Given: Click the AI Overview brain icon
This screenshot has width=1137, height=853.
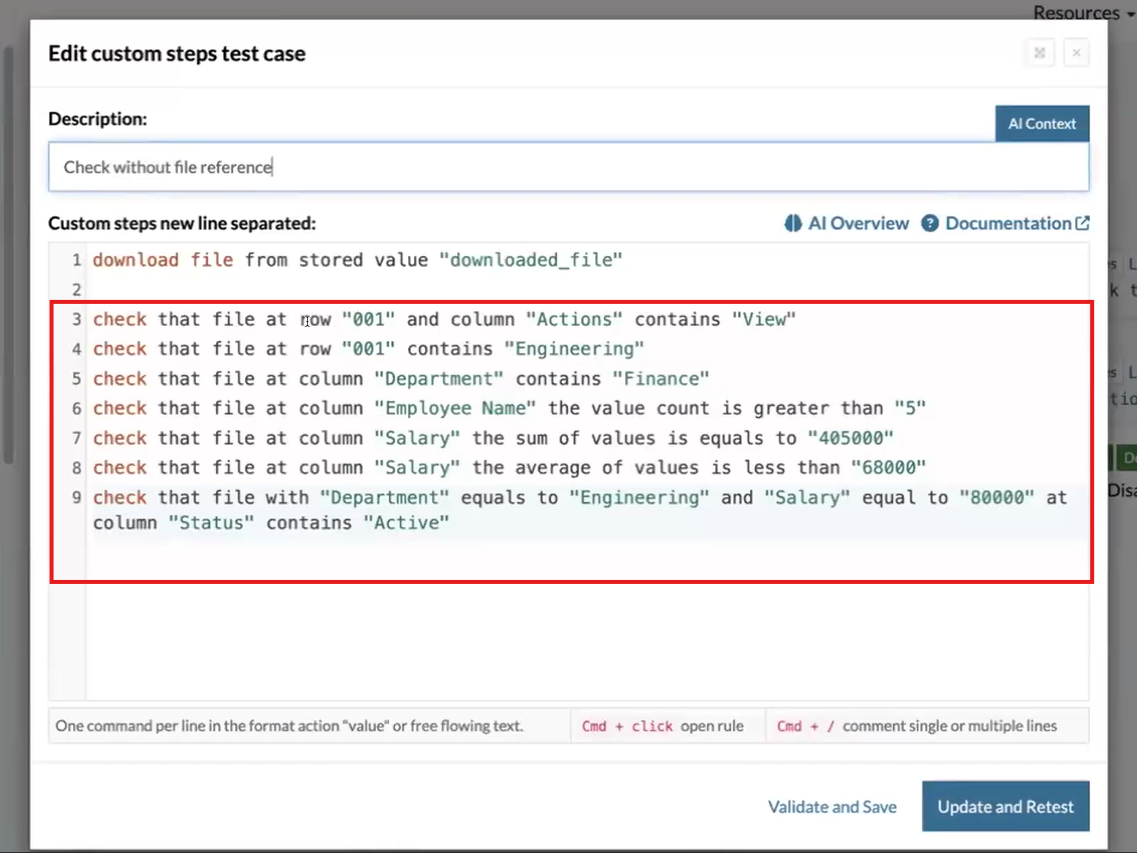Looking at the screenshot, I should tap(793, 223).
